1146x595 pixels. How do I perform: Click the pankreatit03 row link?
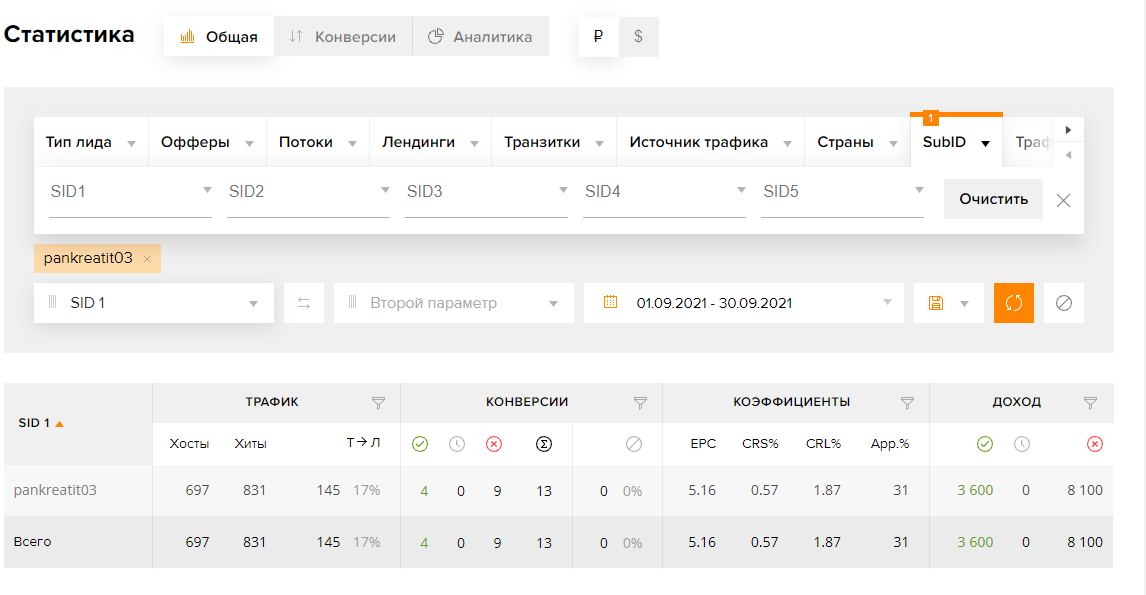(55, 490)
